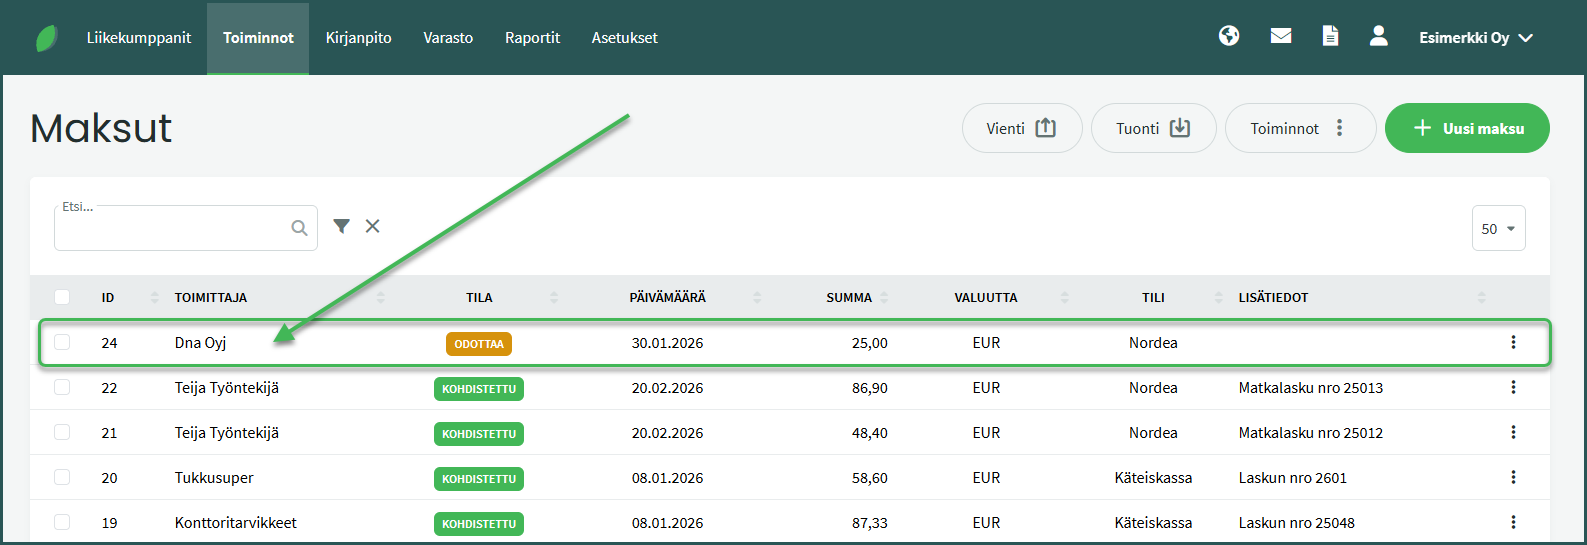1587x545 pixels.
Task: Click the search magnifier icon
Action: (x=299, y=228)
